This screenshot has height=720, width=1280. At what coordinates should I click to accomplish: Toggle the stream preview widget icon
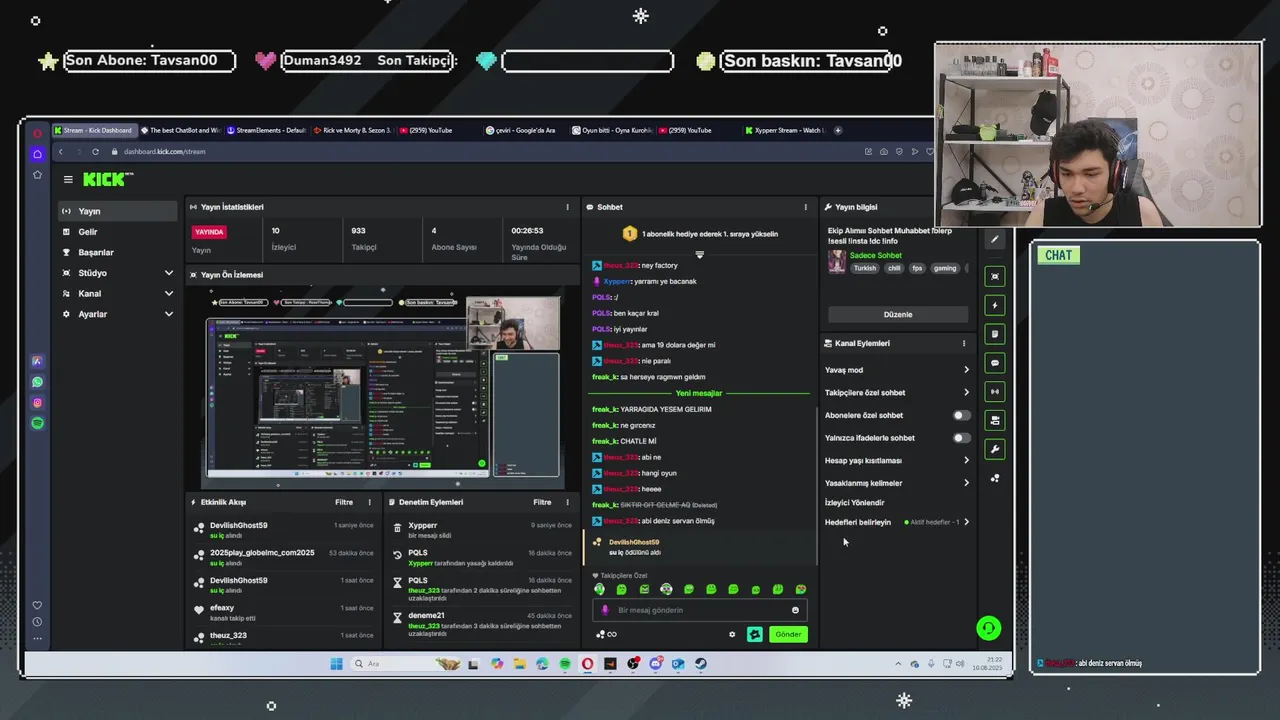994,276
